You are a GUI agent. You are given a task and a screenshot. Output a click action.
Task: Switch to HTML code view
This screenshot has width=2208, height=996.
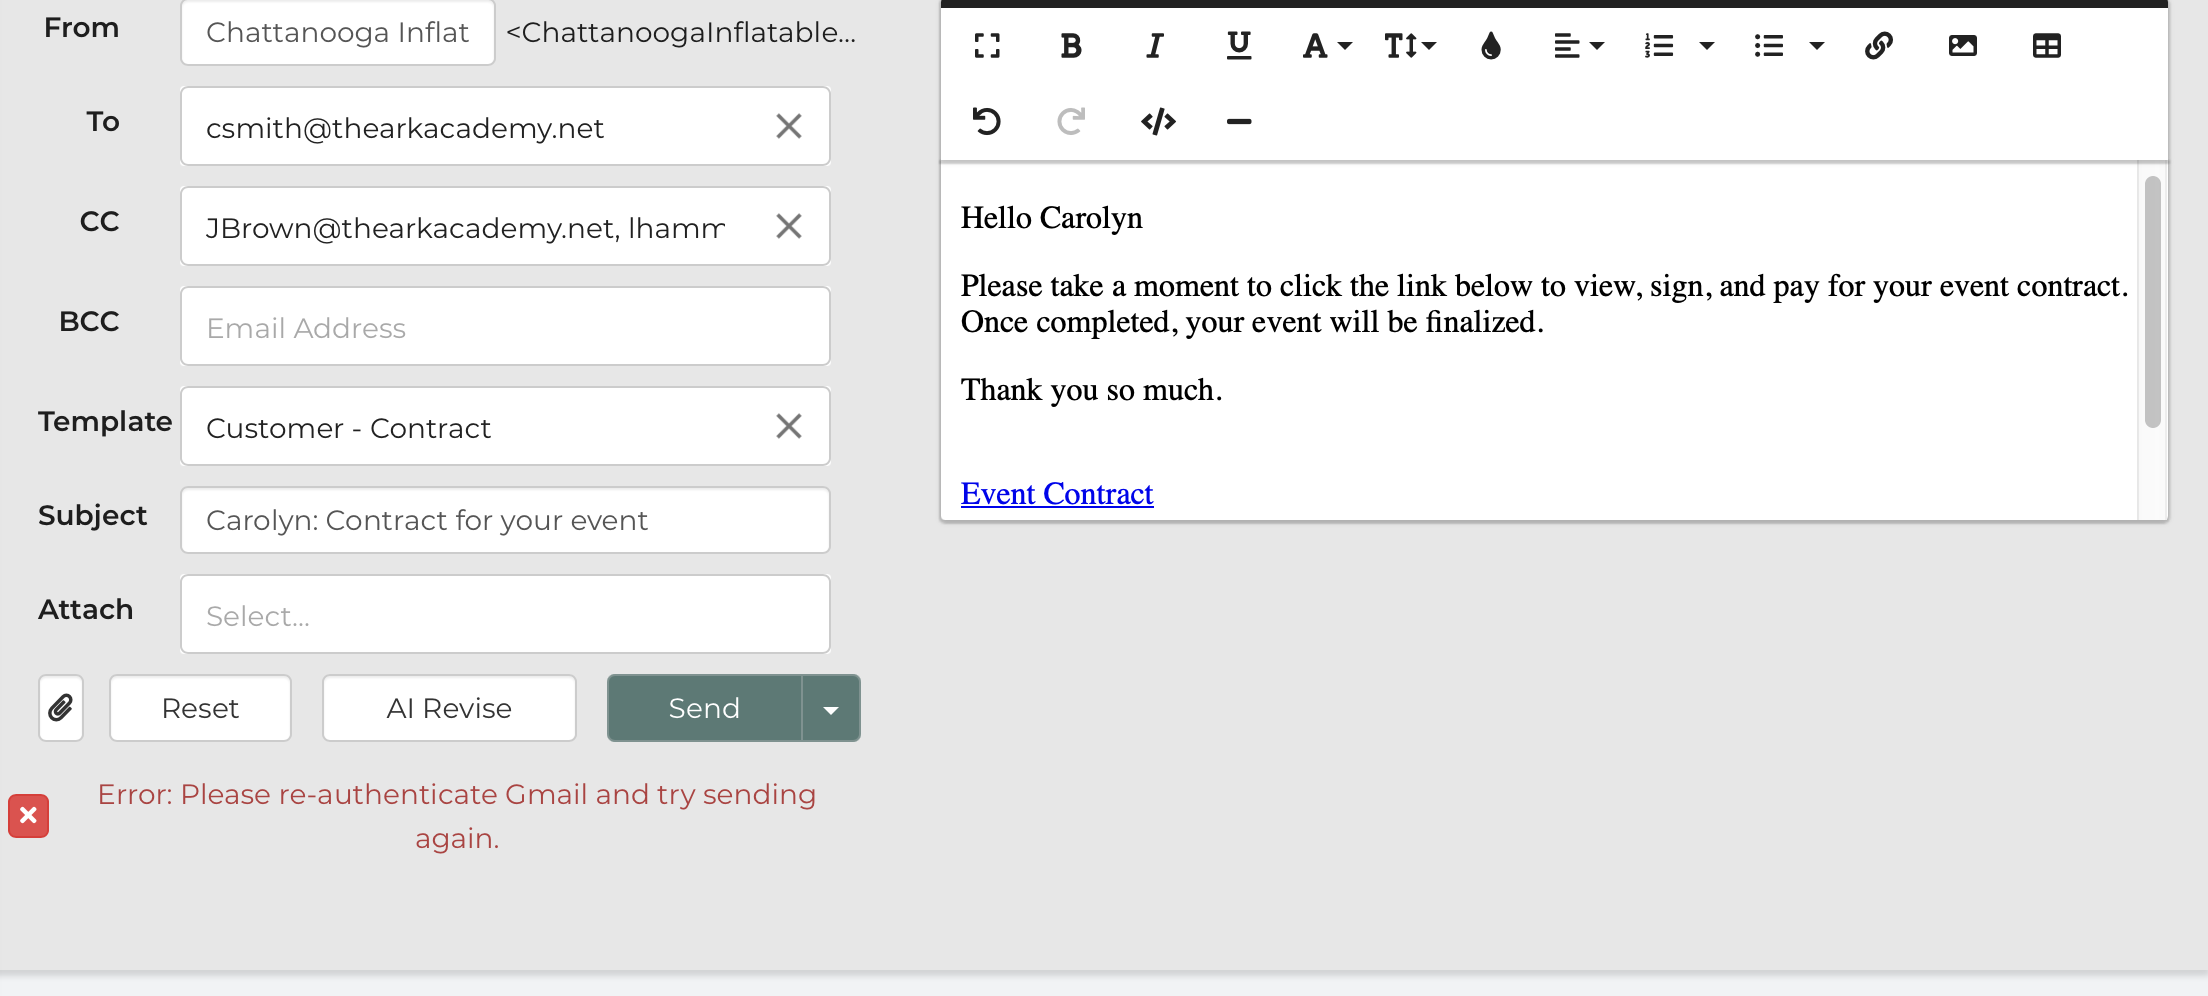1158,122
